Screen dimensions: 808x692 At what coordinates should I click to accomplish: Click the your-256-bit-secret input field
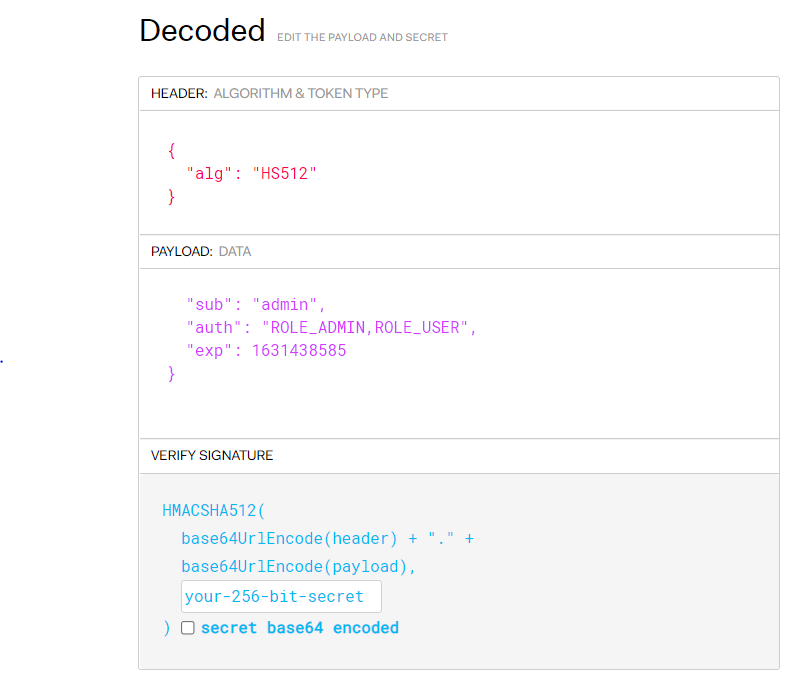point(281,596)
